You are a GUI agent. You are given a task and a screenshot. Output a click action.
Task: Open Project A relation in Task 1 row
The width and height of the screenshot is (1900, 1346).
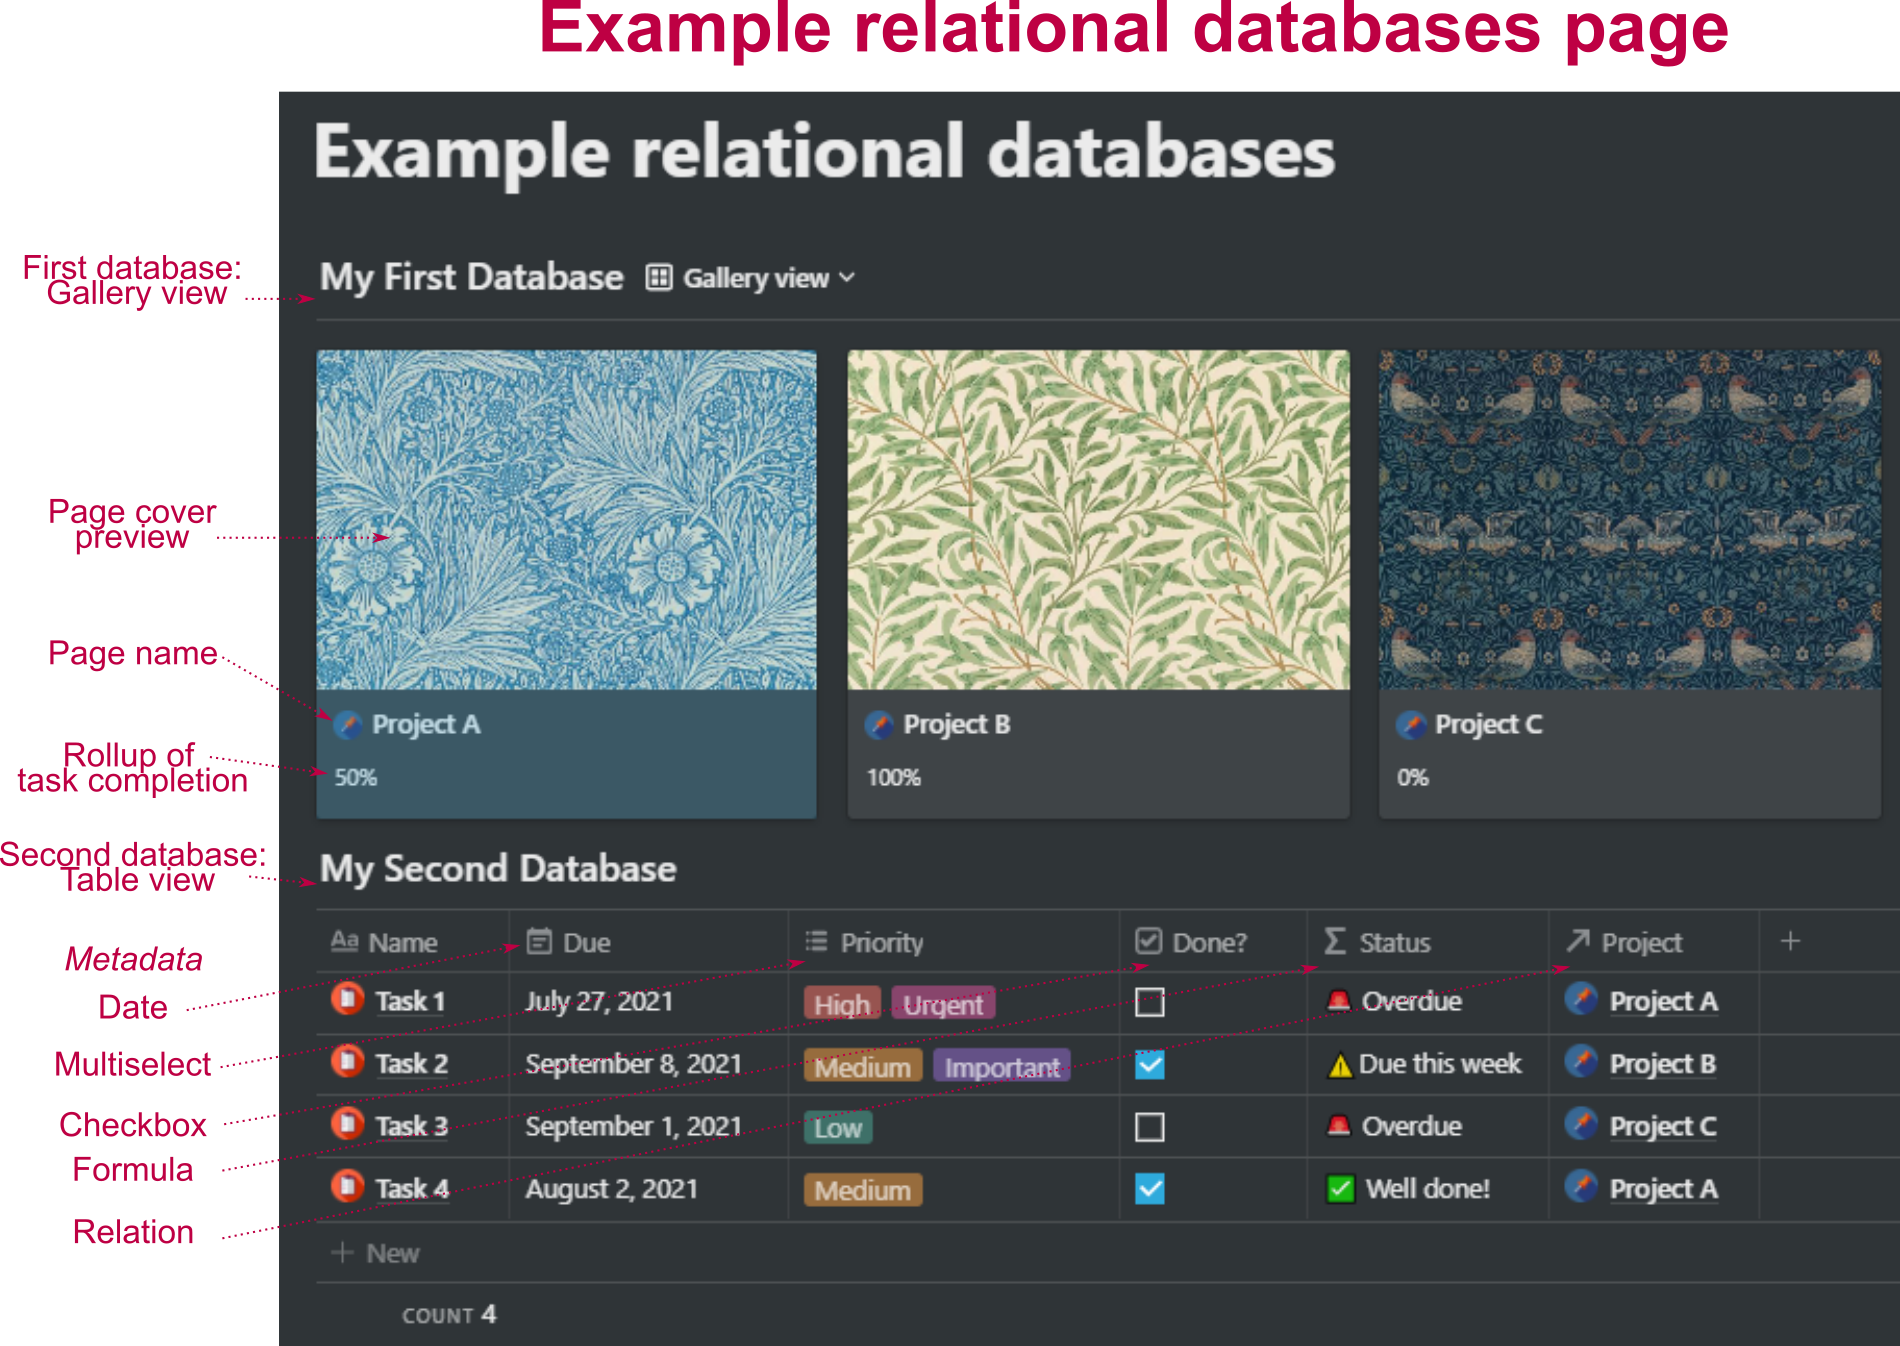tap(1642, 1001)
